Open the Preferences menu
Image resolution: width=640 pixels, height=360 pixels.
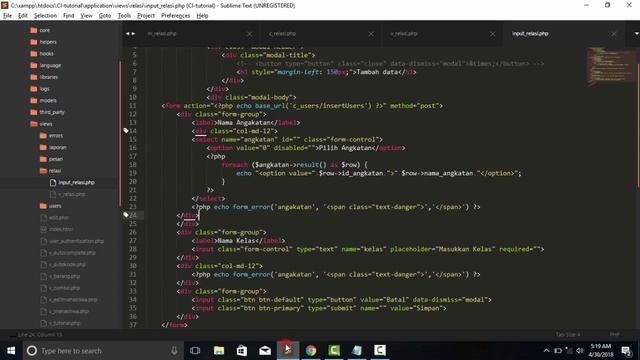coord(176,16)
